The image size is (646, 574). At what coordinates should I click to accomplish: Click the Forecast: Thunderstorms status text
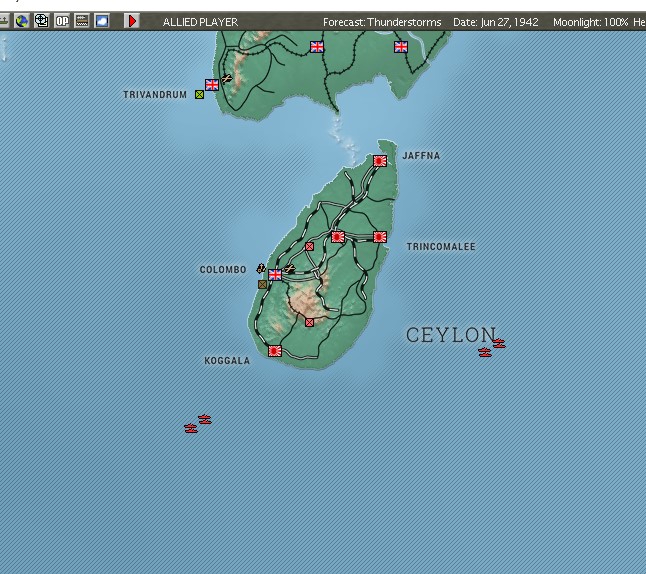(382, 22)
